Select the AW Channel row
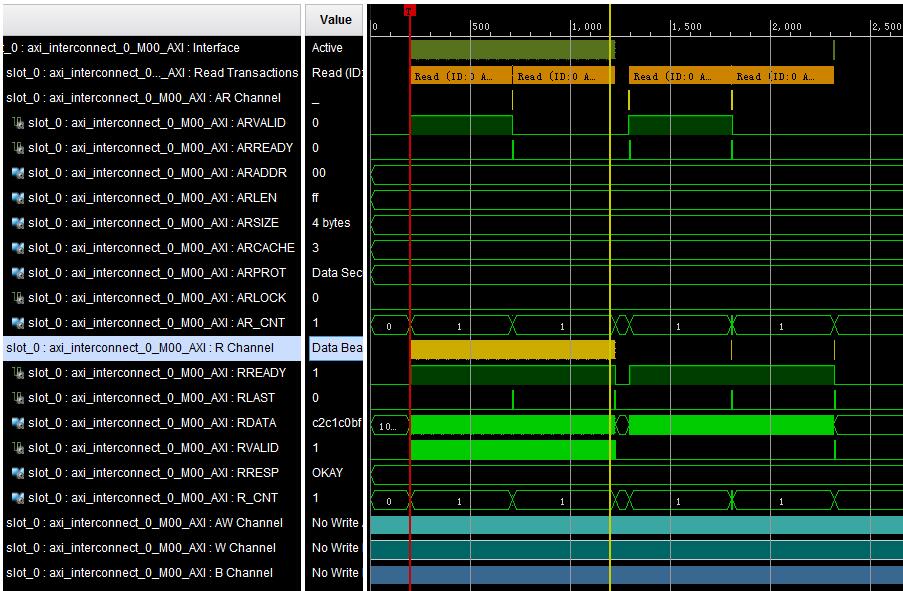The height and width of the screenshot is (591, 903). [x=150, y=522]
